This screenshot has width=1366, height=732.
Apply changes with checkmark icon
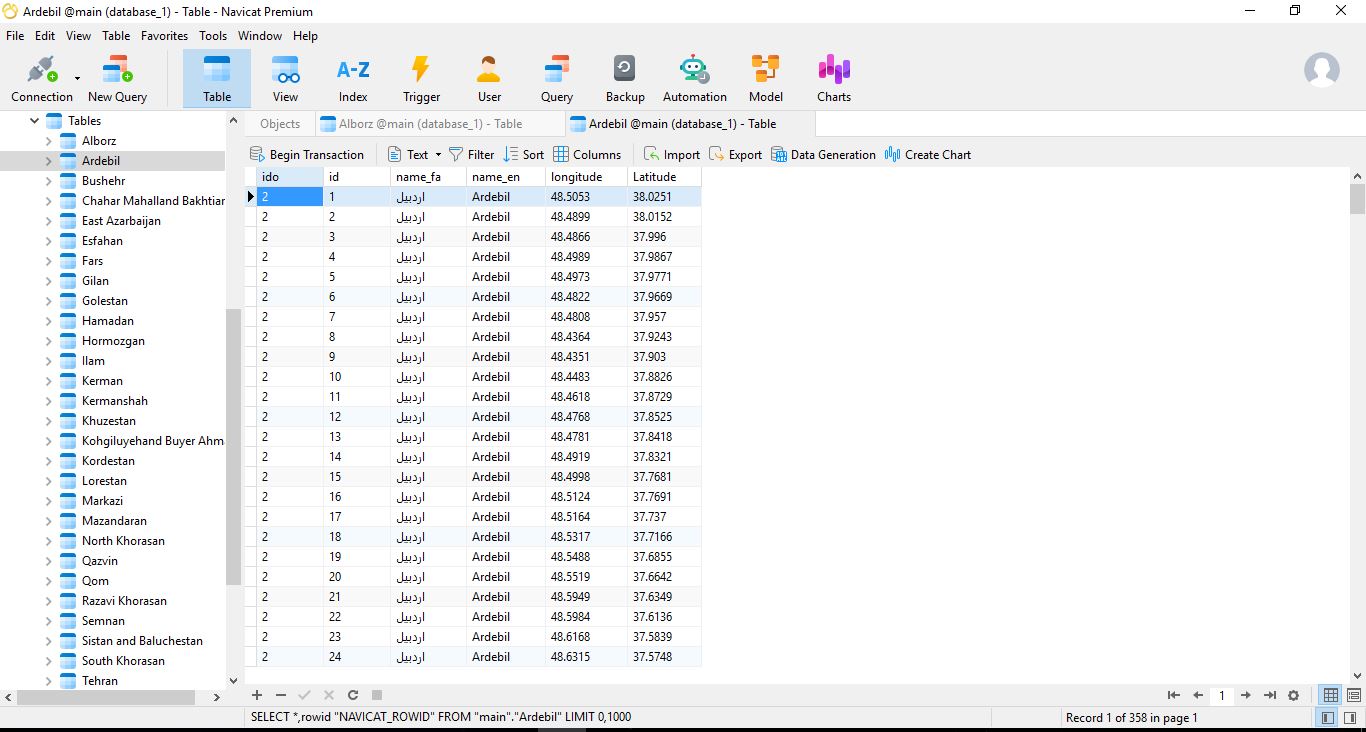[305, 695]
